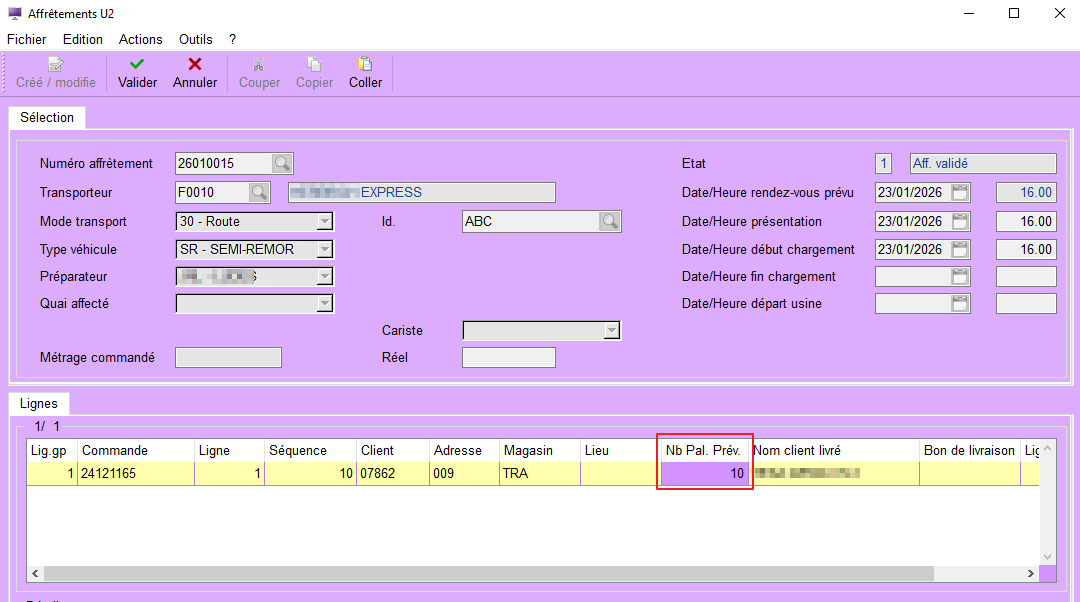Expand the Mode transport dropdown

point(324,221)
